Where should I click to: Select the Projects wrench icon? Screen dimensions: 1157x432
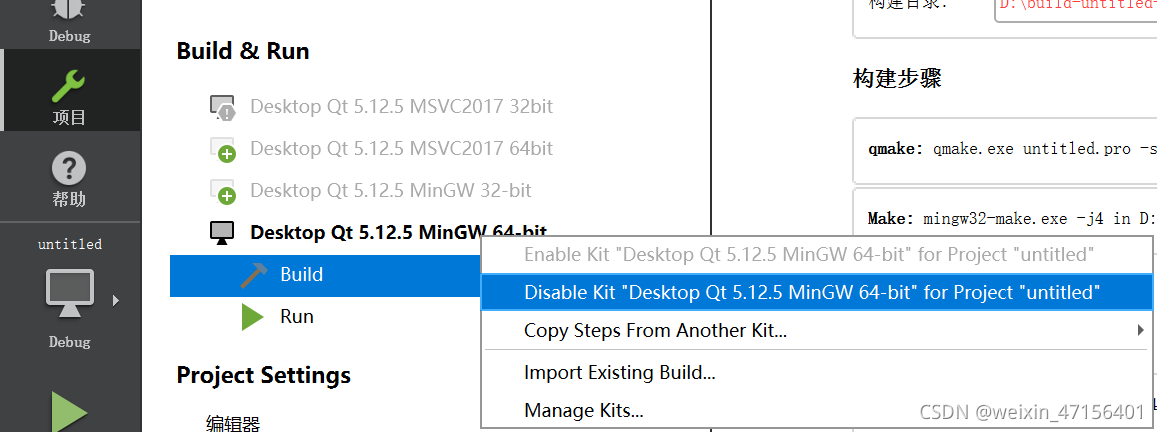point(69,87)
